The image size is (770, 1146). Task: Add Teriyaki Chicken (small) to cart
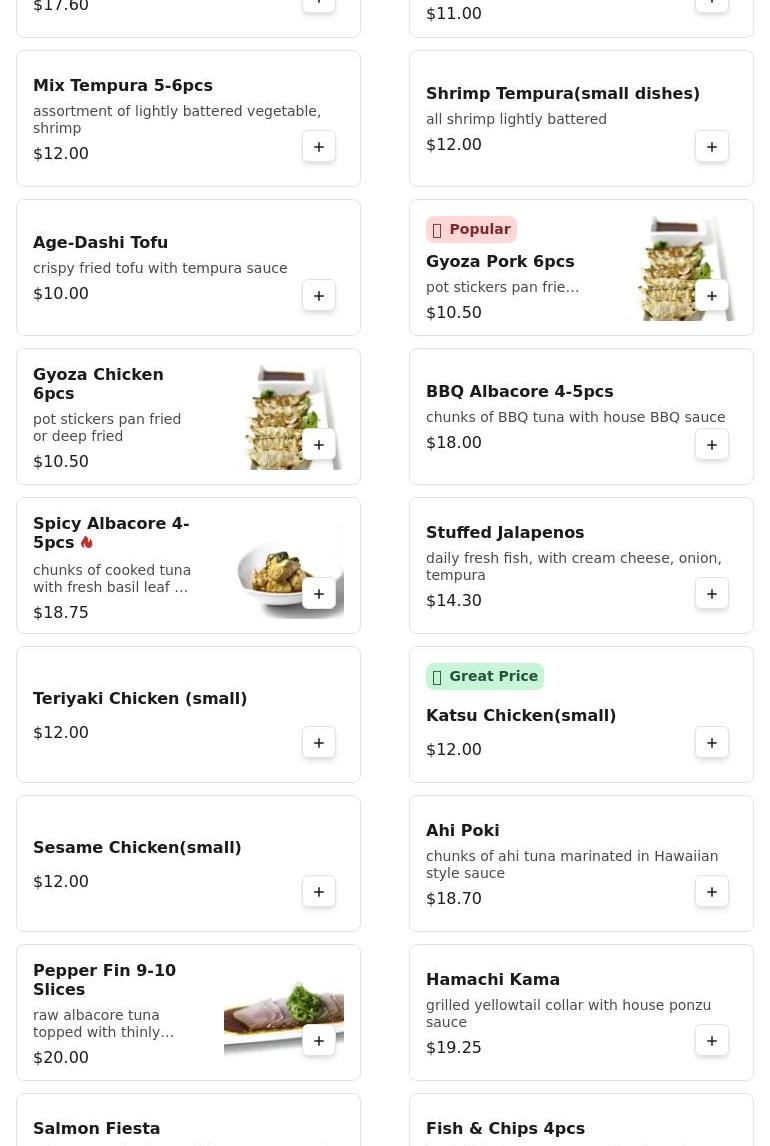319,743
